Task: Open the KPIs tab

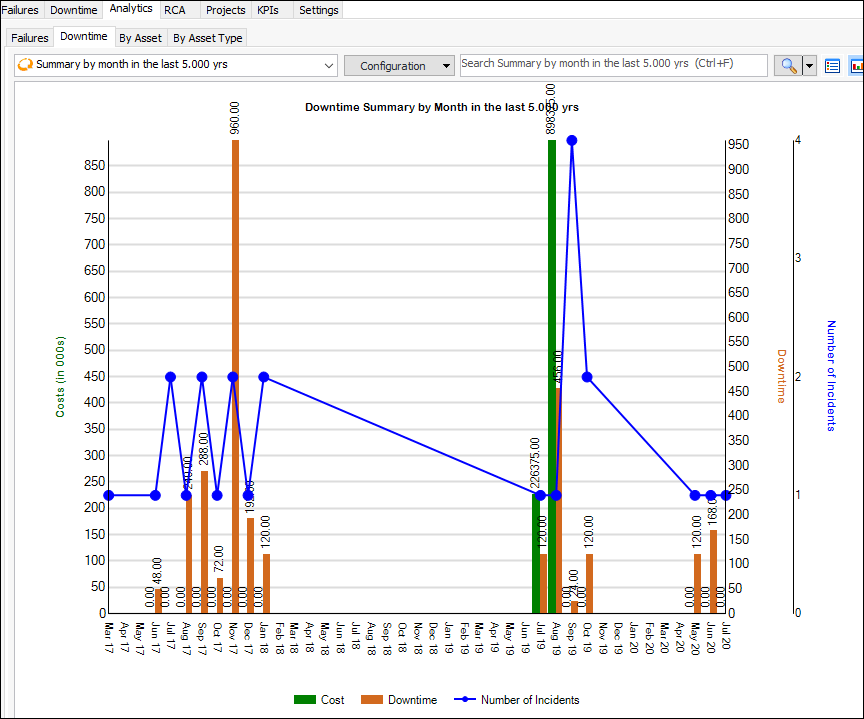Action: pyautogui.click(x=269, y=10)
